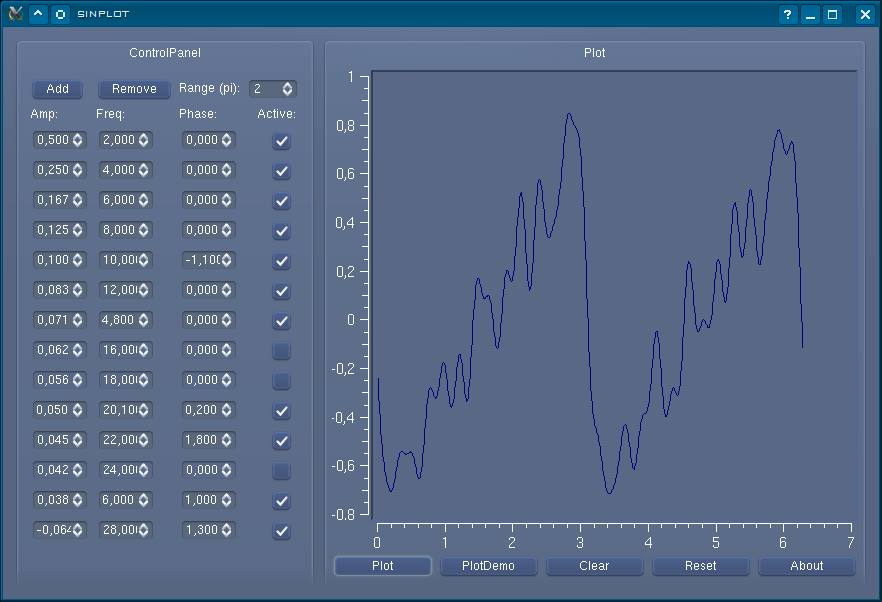Click spinner arrows of phase -1,100
This screenshot has height=602, width=882.
[226, 259]
